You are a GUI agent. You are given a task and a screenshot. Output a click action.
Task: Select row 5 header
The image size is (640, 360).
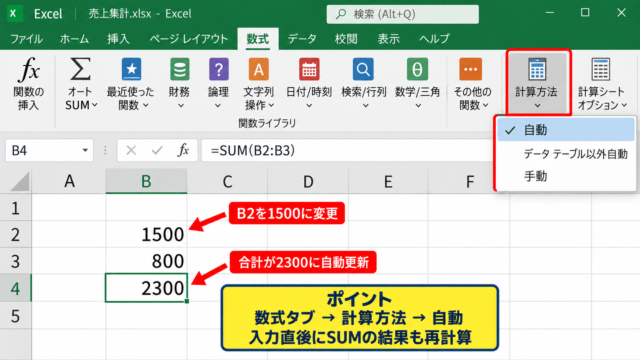point(16,316)
